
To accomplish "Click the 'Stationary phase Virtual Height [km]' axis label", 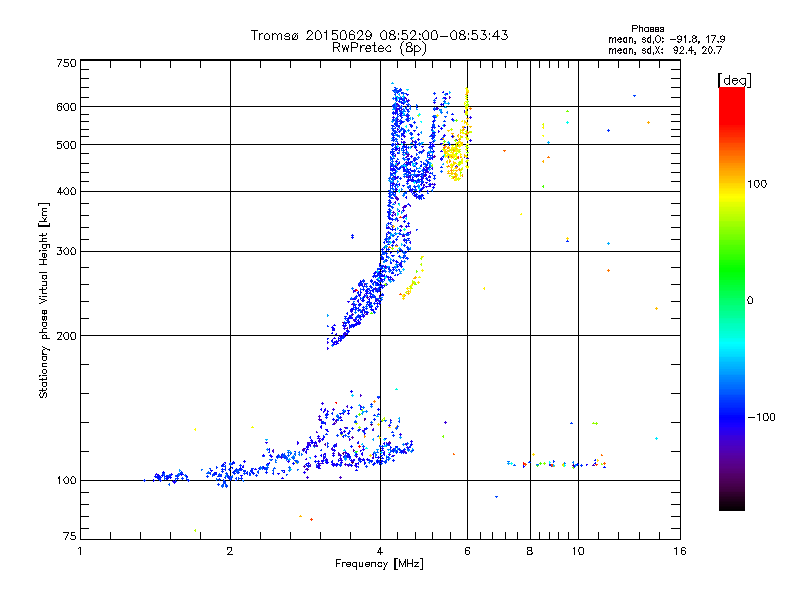I will (43, 301).
